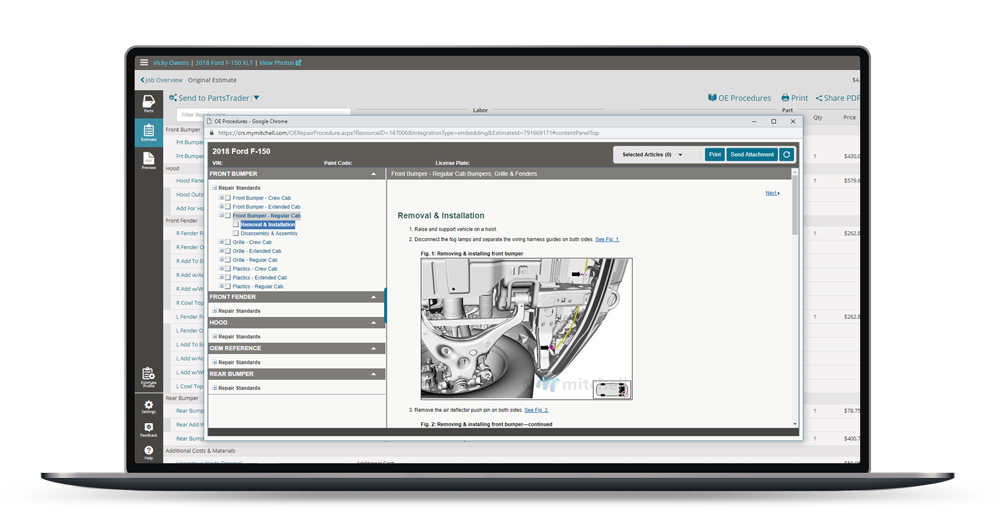Go back to Job Overview
Screen dimensions: 1000x532
(160, 80)
